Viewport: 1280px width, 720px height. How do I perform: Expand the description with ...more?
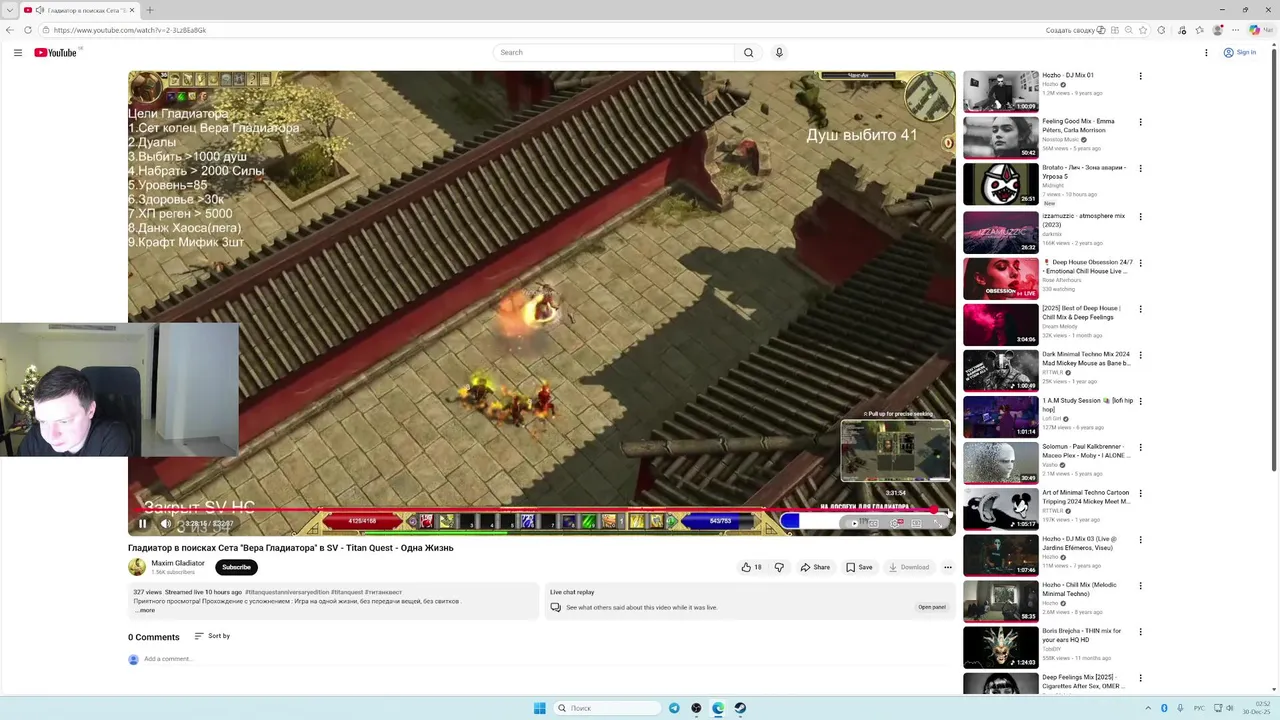click(145, 610)
